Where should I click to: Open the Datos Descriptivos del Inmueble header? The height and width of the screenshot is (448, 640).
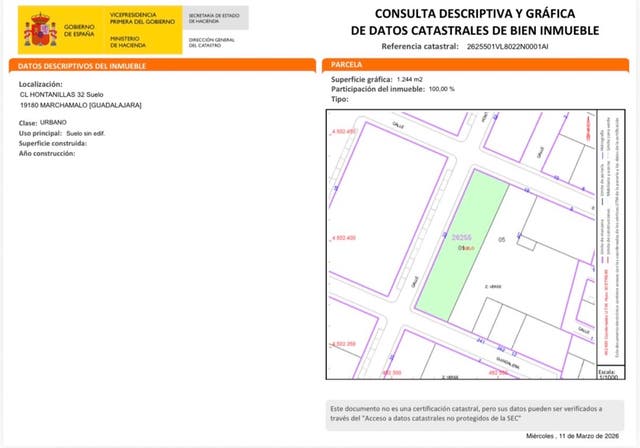(x=78, y=65)
